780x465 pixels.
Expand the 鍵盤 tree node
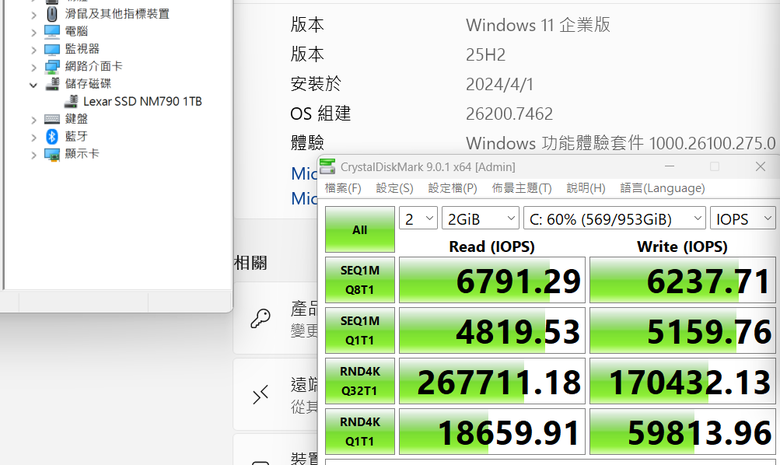pyautogui.click(x=33, y=120)
